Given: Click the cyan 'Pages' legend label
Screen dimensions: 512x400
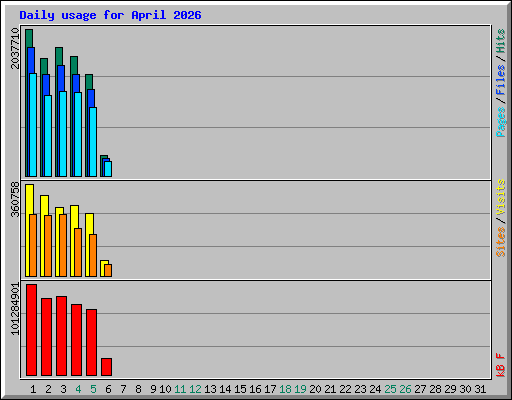Looking at the screenshot, I should 501,122.
